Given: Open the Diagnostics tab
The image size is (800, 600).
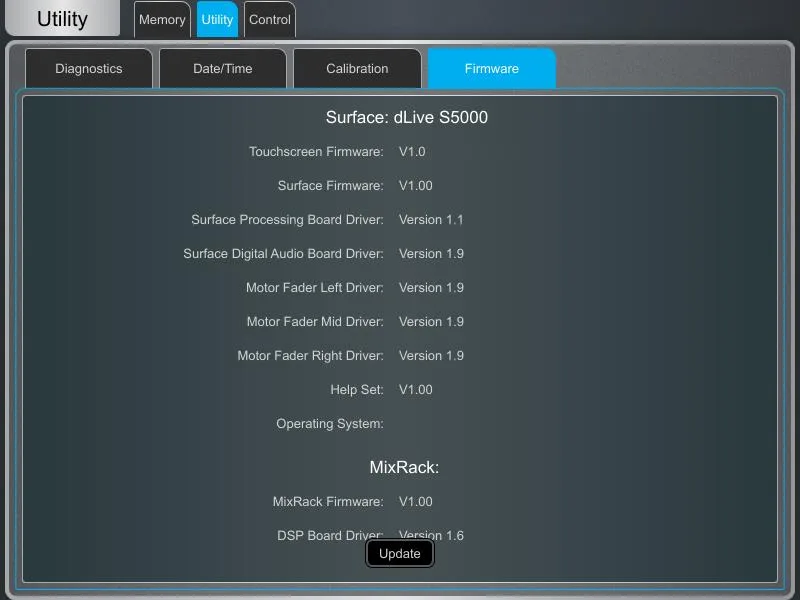Looking at the screenshot, I should pos(89,68).
